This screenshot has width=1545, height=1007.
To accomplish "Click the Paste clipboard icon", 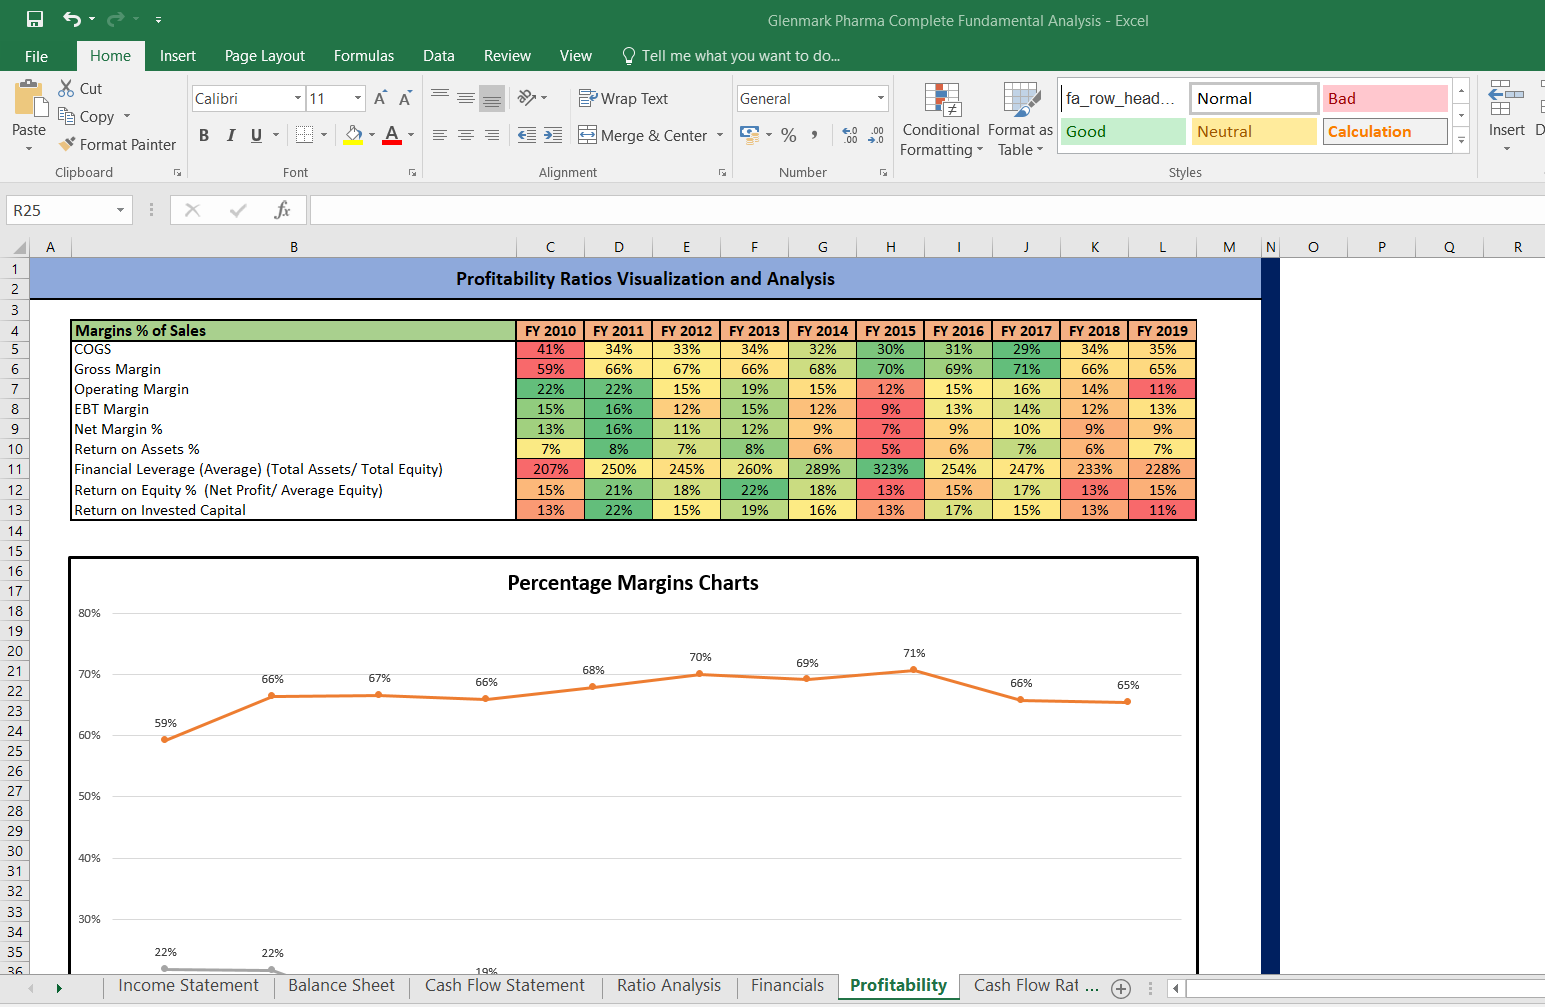I will tap(29, 100).
